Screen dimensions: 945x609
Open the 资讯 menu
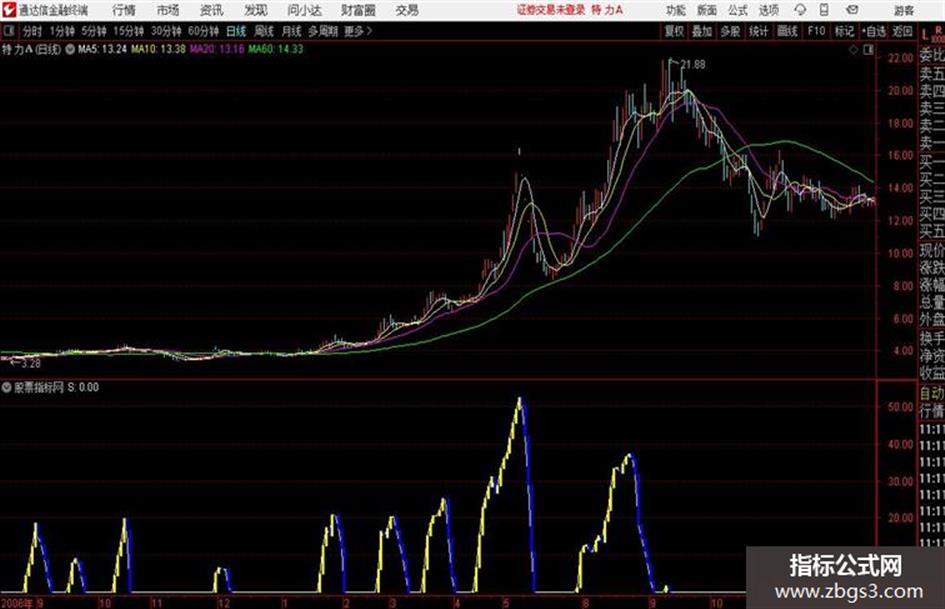(212, 10)
